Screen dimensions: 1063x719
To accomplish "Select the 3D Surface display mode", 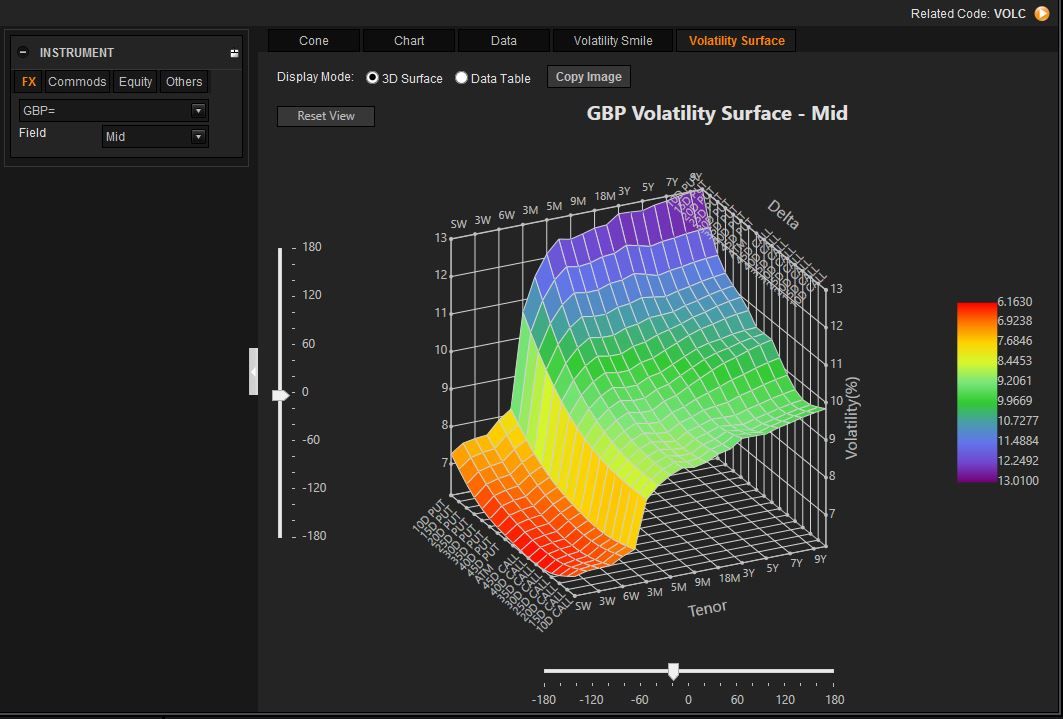I will pos(372,78).
